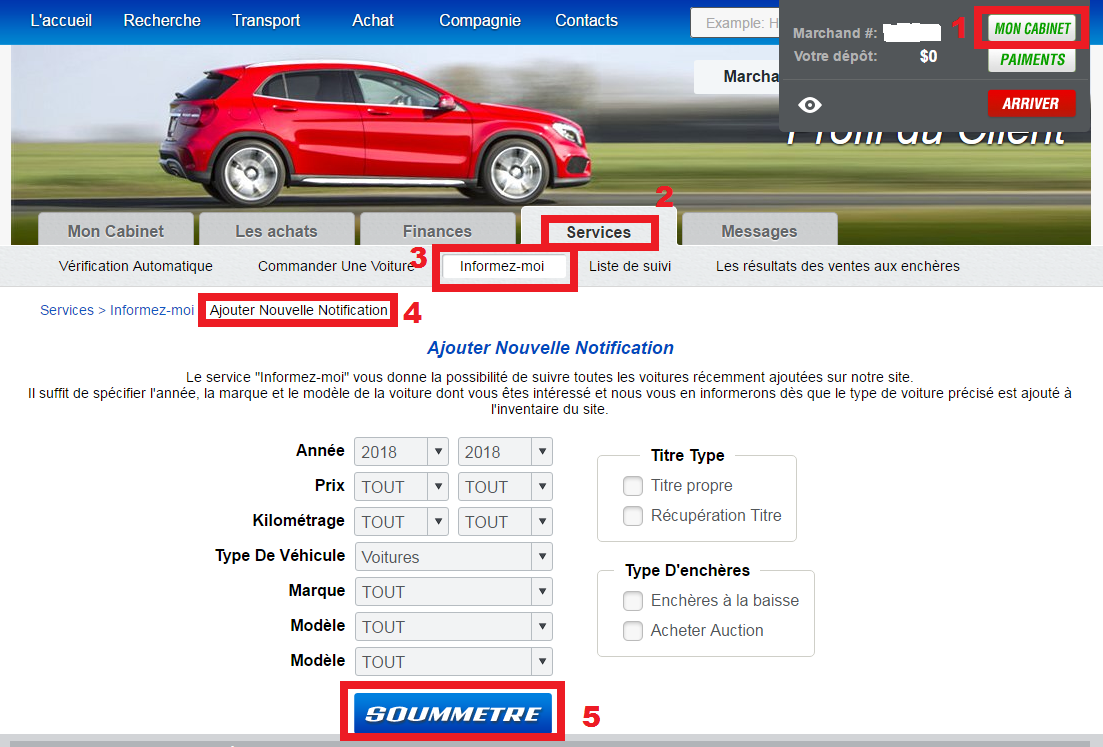Viewport: 1103px width, 747px height.
Task: Open the Marque dropdown list
Action: click(453, 592)
